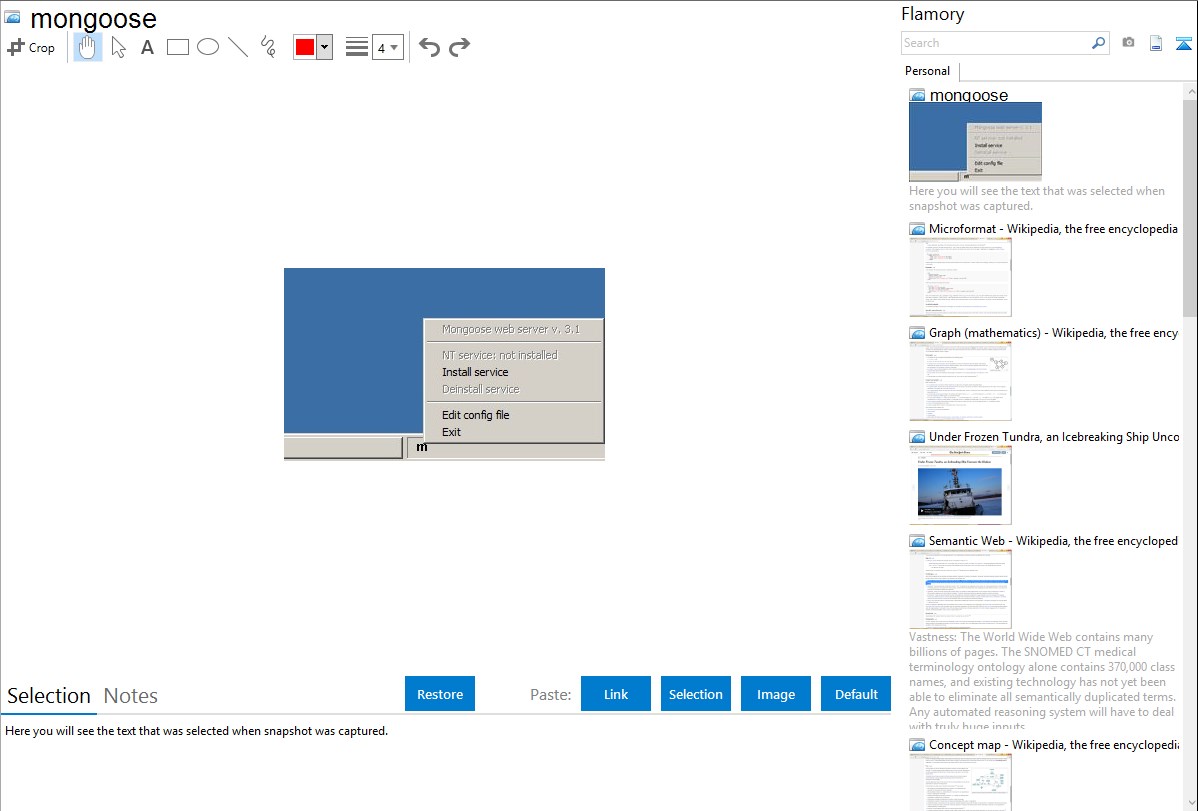Click the sidebar title 'mongoose'
Screen dimensions: 1198x811
(969, 96)
